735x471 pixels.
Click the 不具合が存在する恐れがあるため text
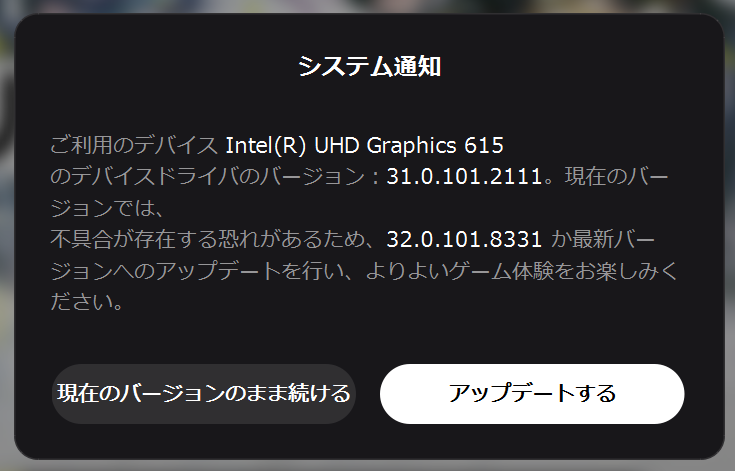(x=208, y=240)
